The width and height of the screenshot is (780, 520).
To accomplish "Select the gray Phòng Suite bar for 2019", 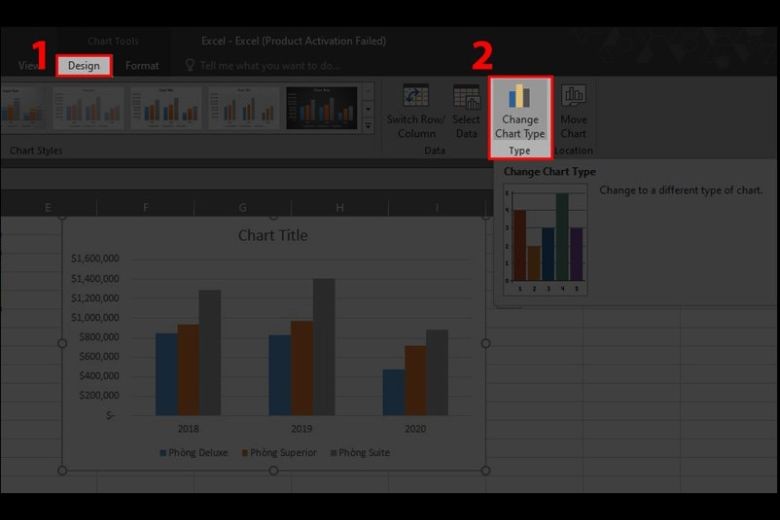I will pyautogui.click(x=324, y=347).
